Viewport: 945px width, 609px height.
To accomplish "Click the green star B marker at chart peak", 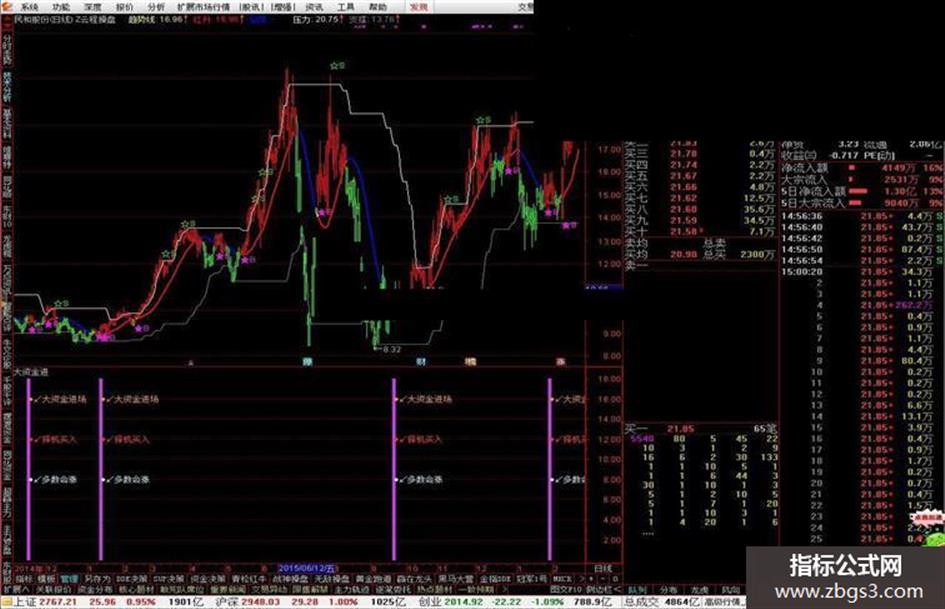I will pyautogui.click(x=337, y=65).
